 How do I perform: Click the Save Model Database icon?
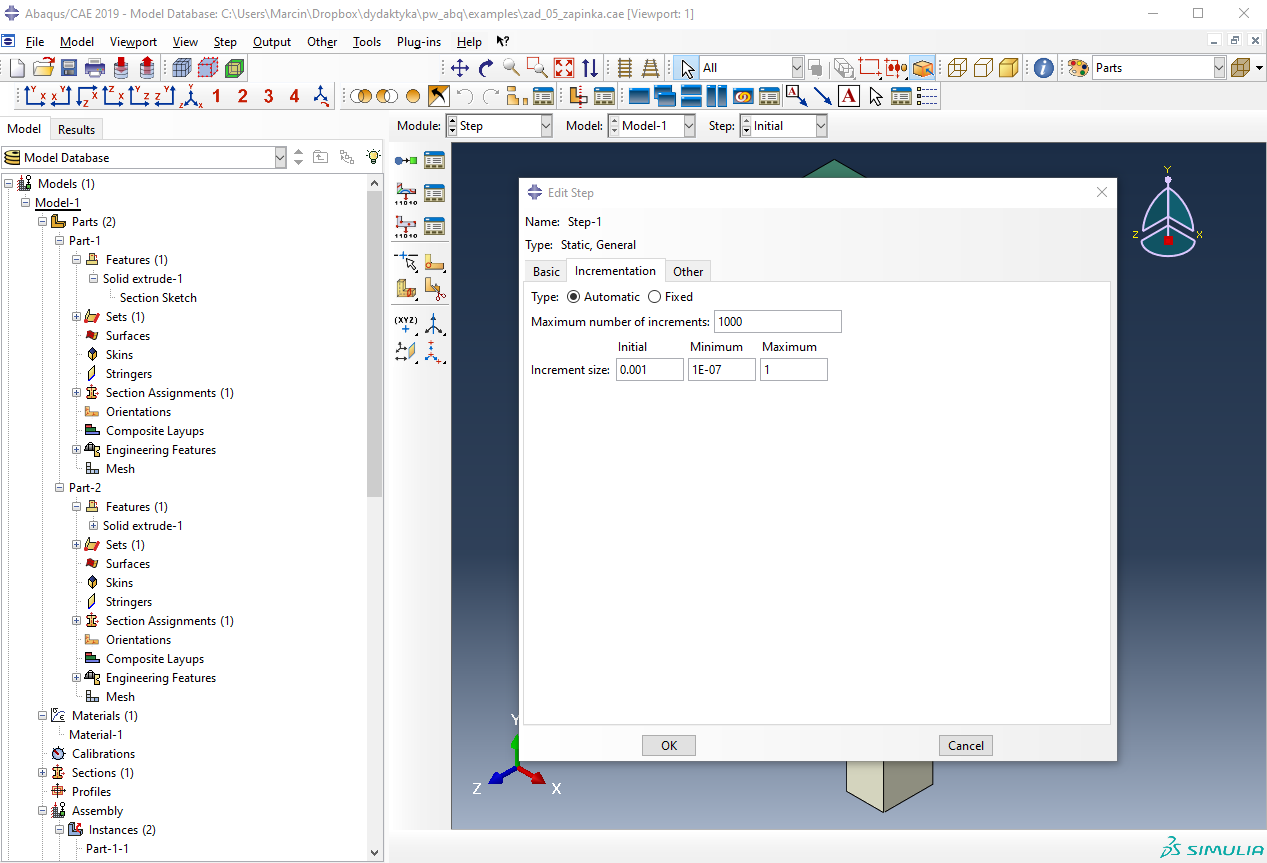[x=69, y=68]
